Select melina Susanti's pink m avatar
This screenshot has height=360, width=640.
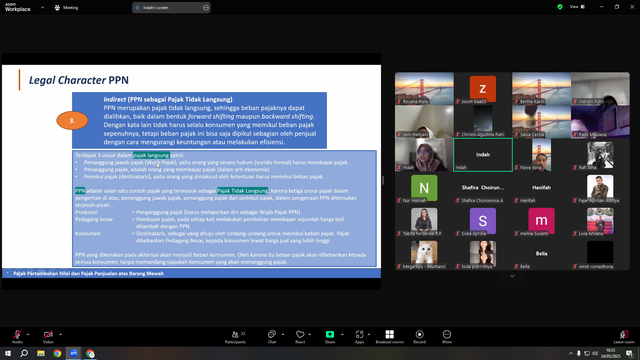tap(541, 221)
